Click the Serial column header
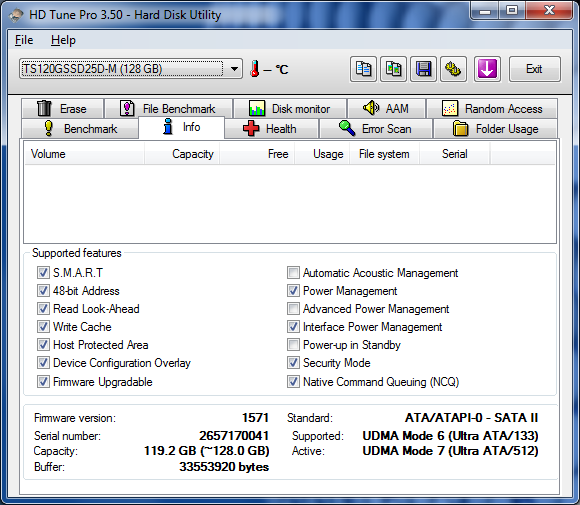 click(455, 154)
